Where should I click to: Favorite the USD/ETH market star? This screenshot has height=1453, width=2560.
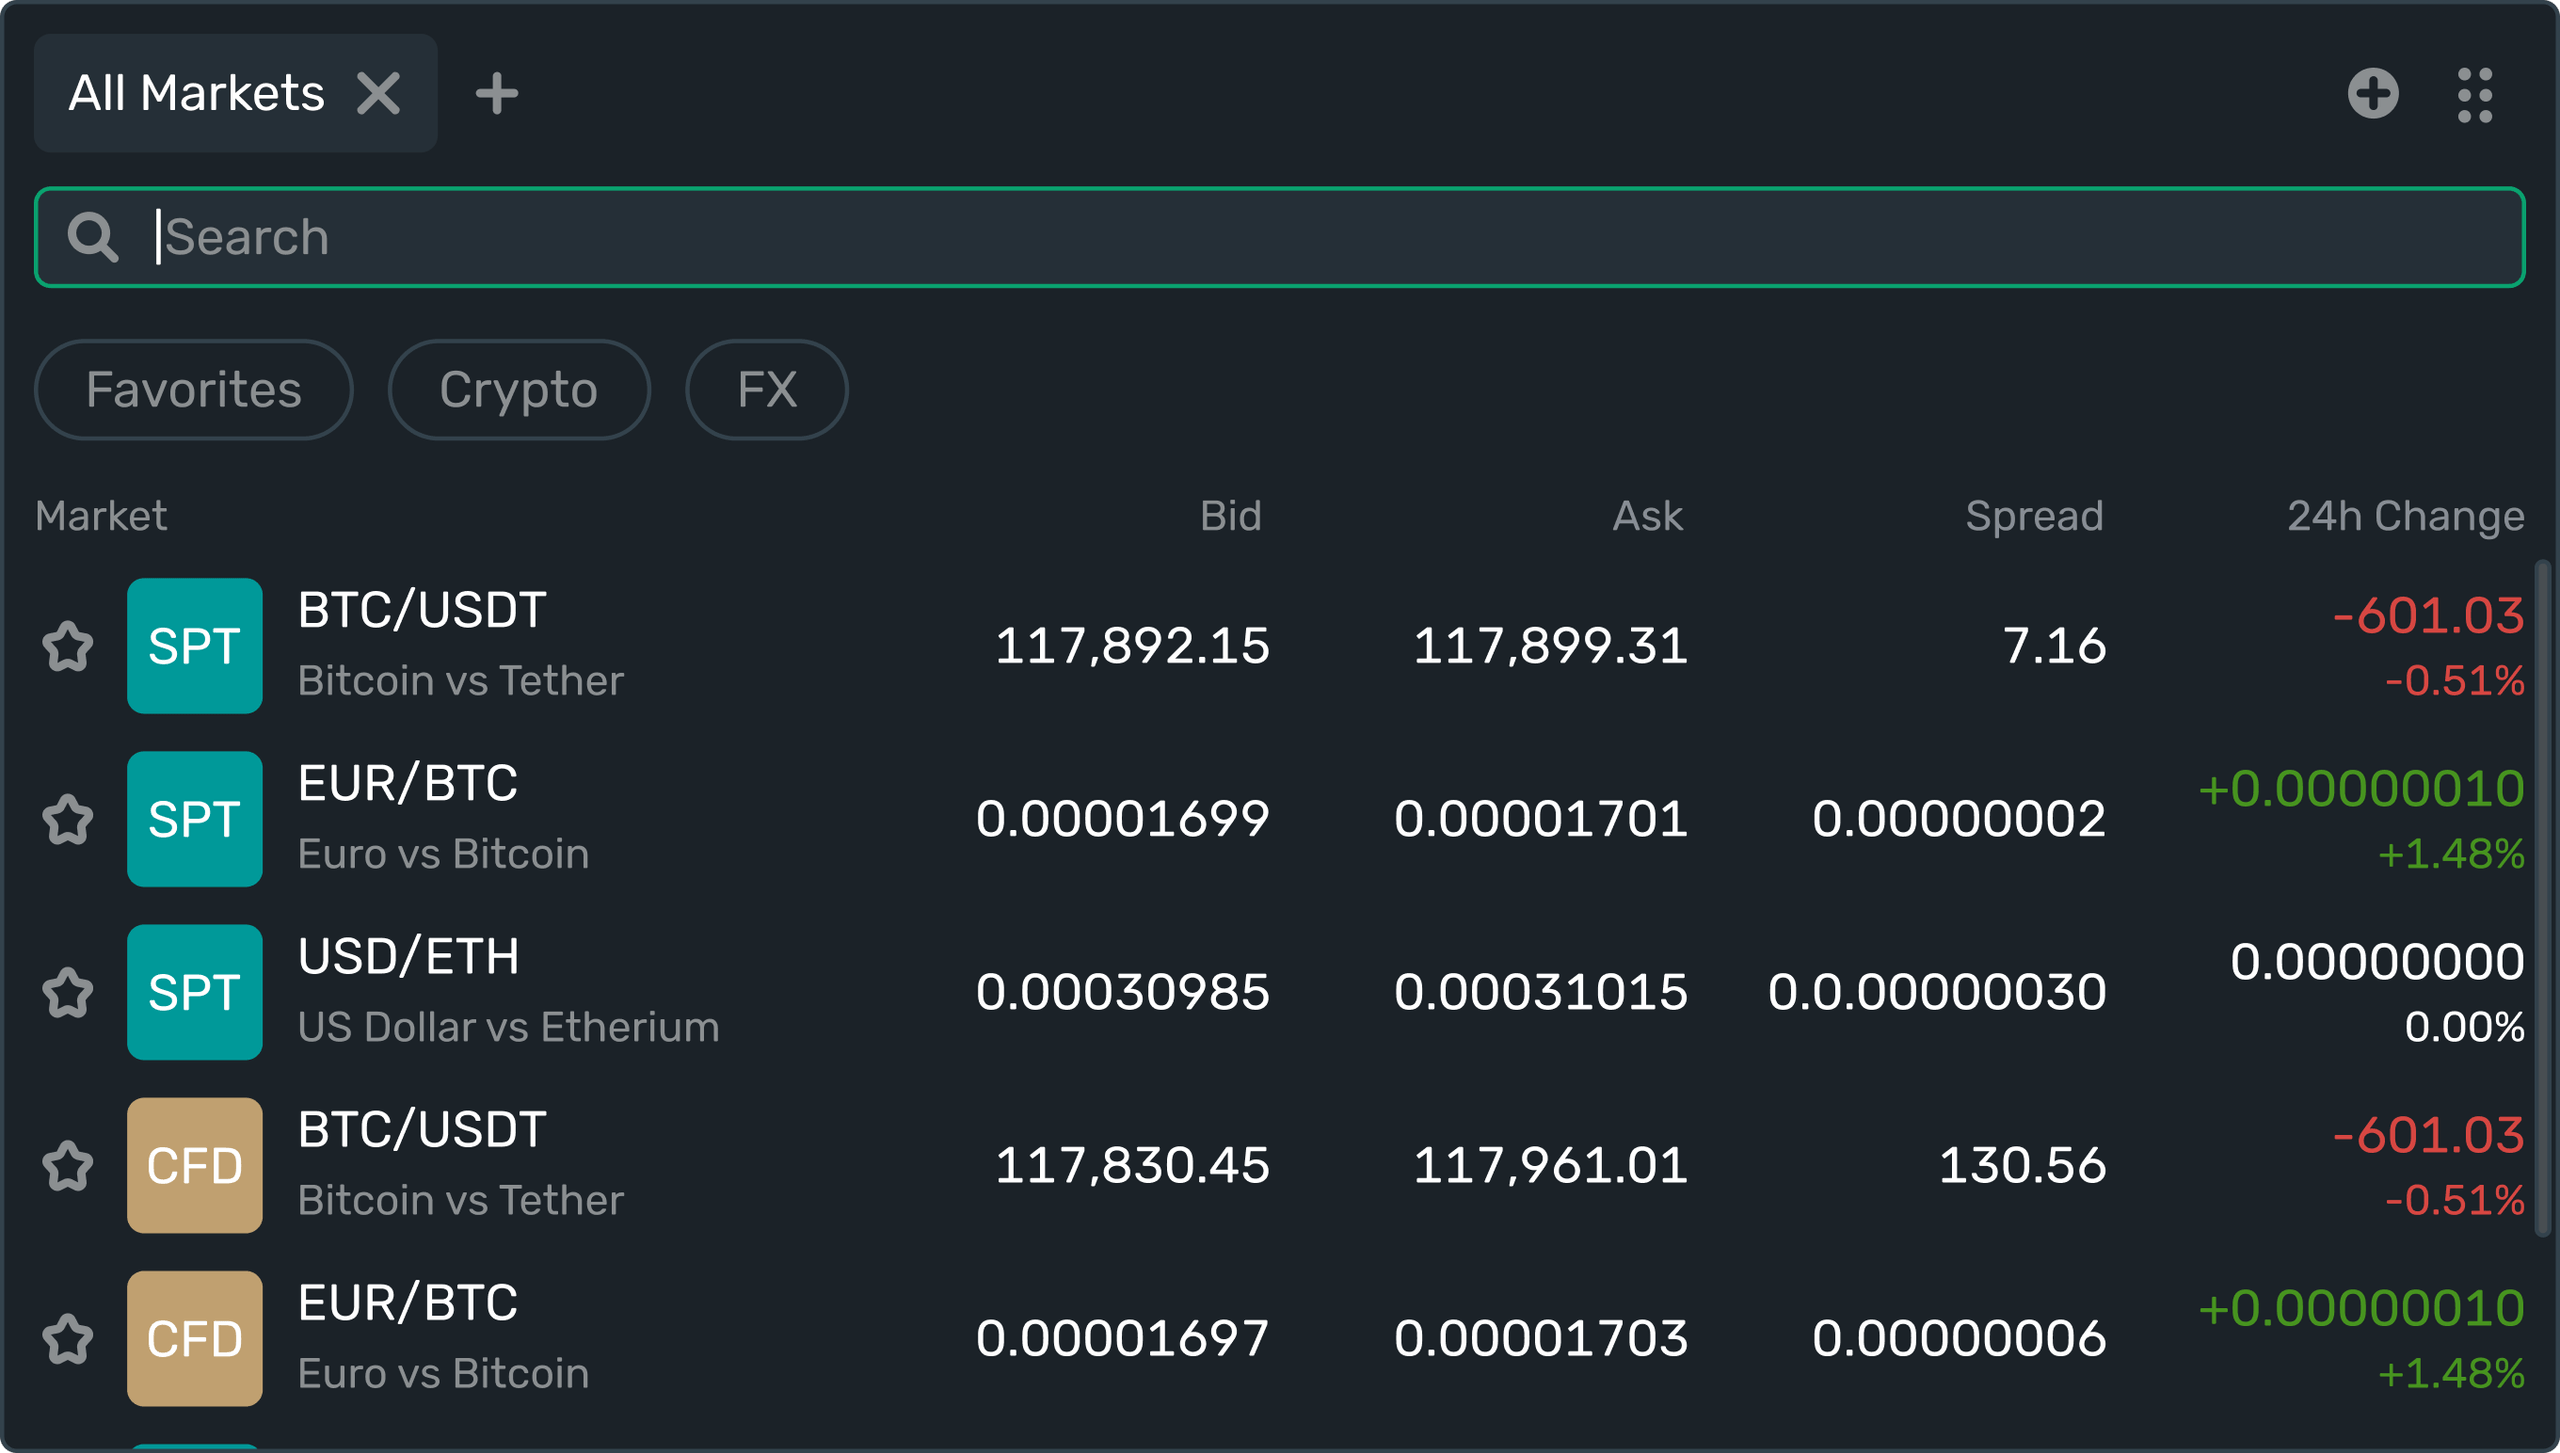[68, 992]
